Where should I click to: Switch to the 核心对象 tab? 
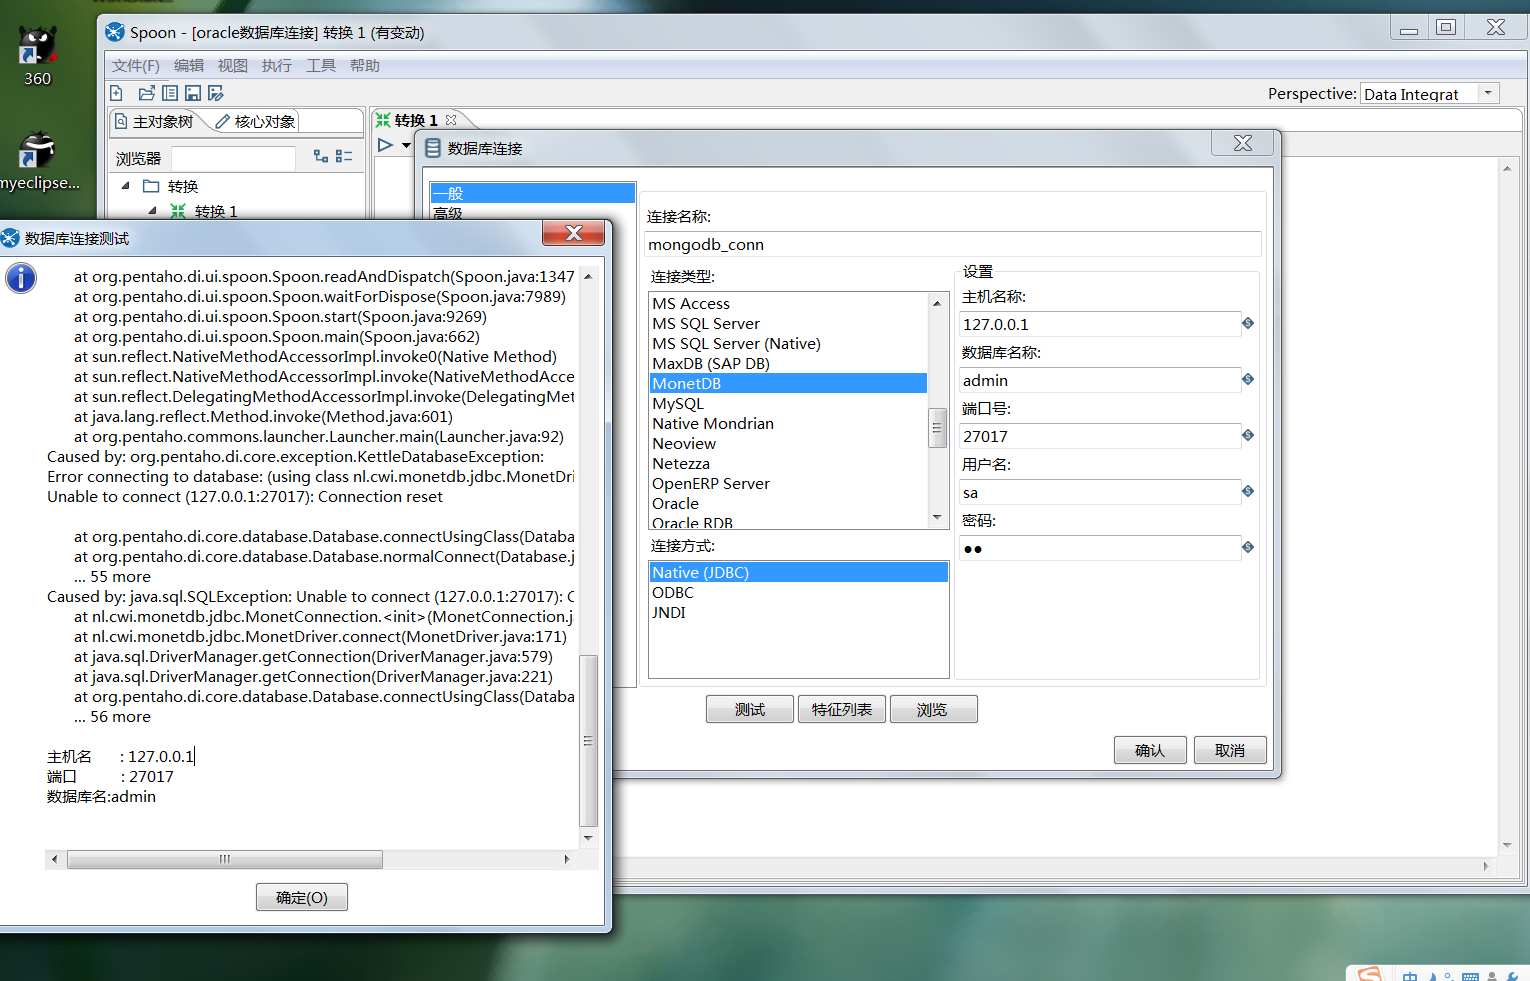(x=256, y=121)
